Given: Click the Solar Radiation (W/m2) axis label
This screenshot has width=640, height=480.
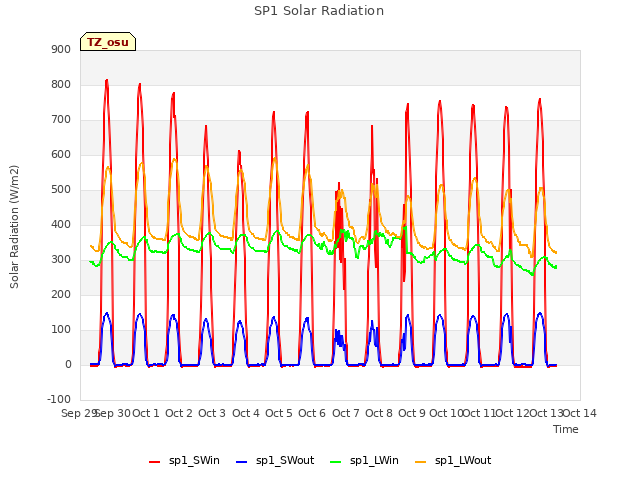Looking at the screenshot, I should (14, 227).
